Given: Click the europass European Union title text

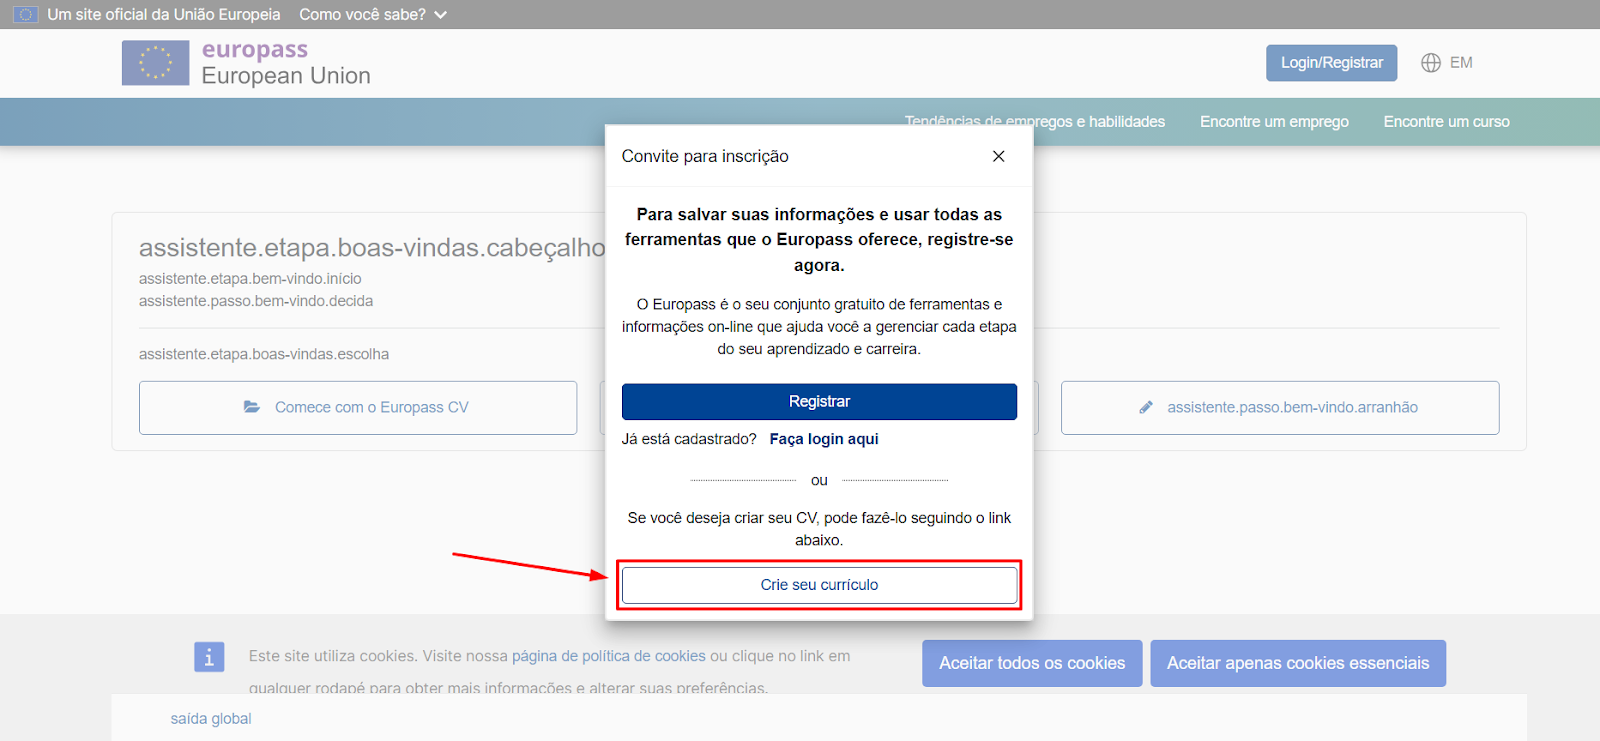Looking at the screenshot, I should pos(286,63).
